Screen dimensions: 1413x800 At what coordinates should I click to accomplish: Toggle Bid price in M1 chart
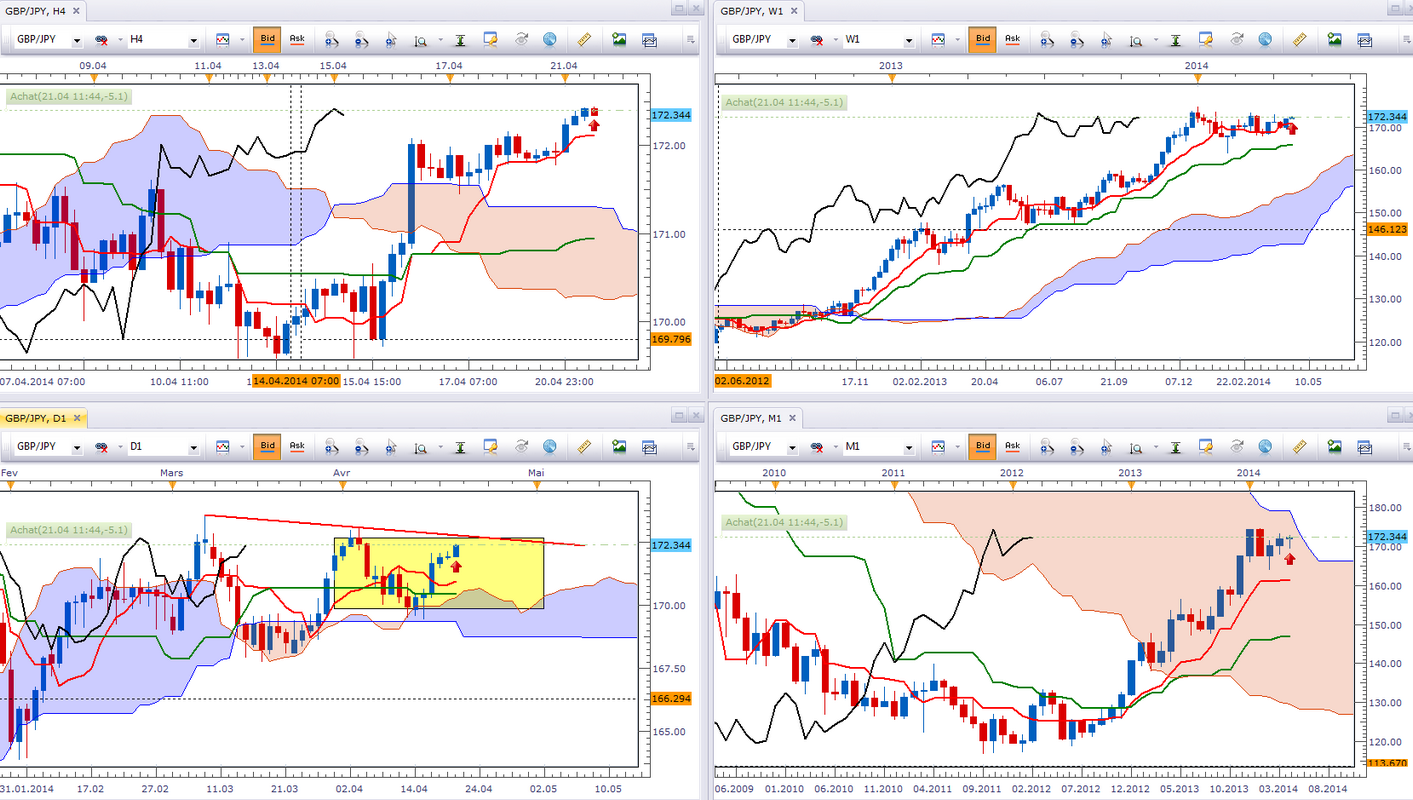(x=982, y=447)
